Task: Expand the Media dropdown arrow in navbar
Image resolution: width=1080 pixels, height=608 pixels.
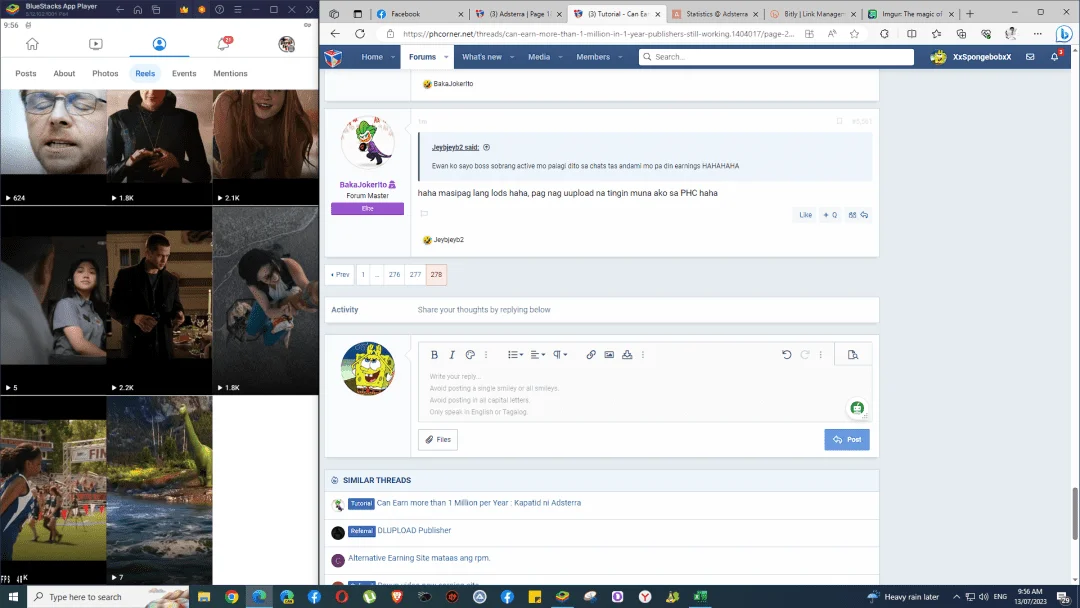Action: (x=560, y=57)
